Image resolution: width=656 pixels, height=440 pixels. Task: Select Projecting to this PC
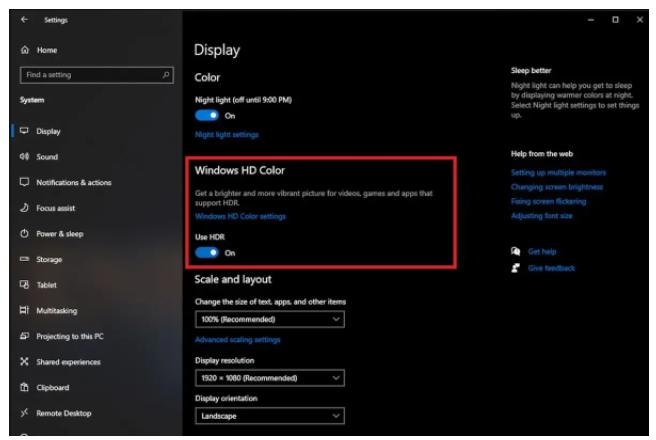coord(69,336)
